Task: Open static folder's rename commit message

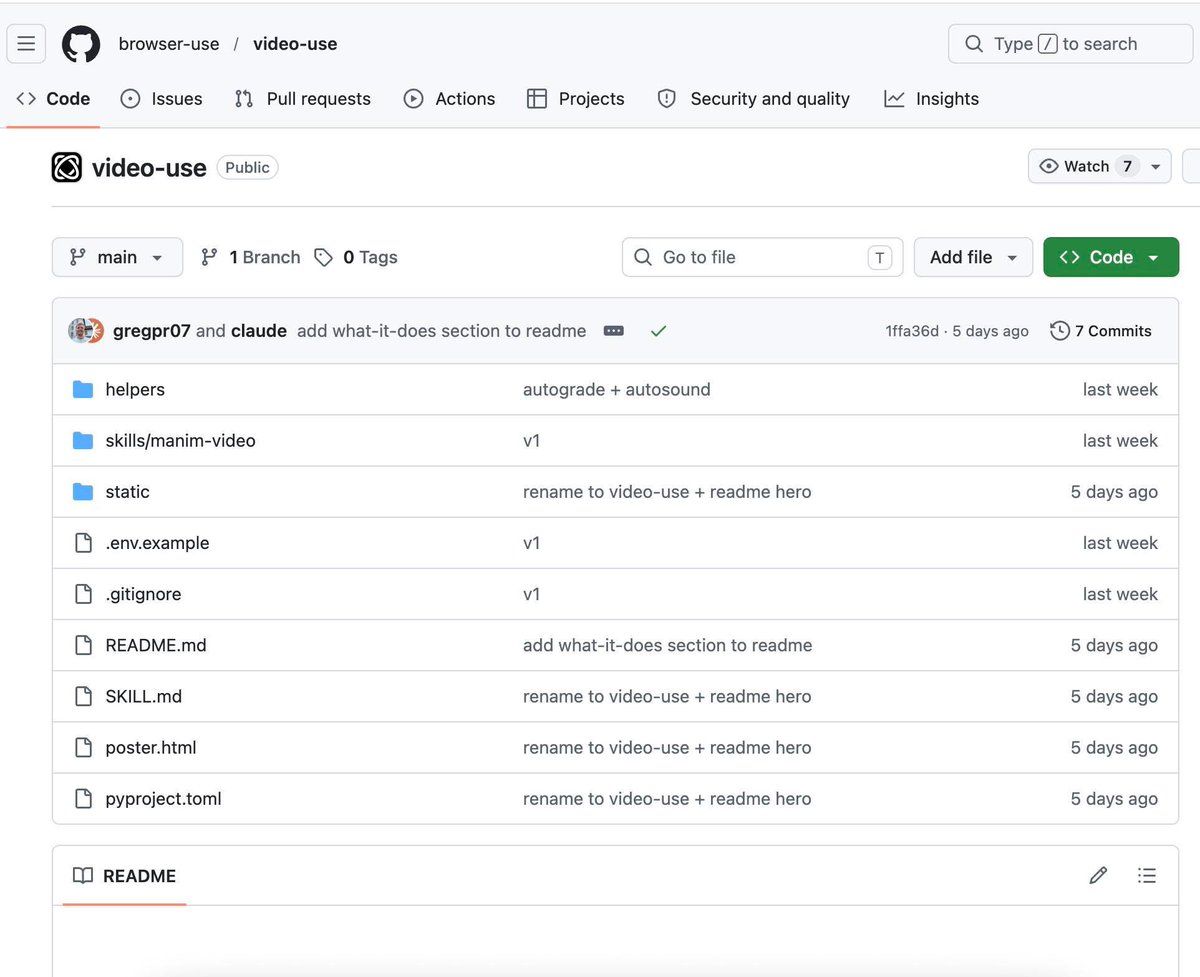Action: [667, 492]
